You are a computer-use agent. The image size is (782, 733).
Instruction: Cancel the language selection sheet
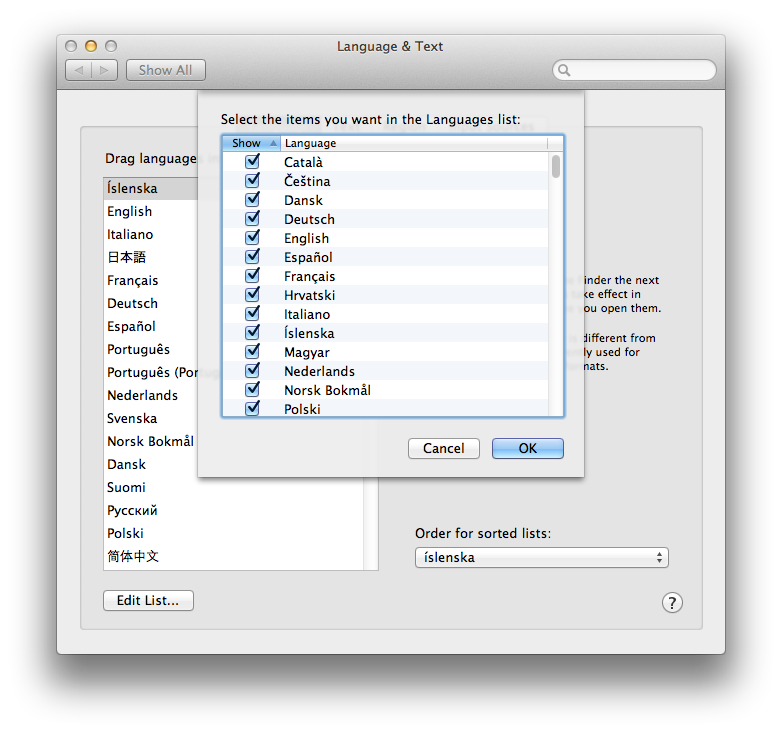click(443, 449)
